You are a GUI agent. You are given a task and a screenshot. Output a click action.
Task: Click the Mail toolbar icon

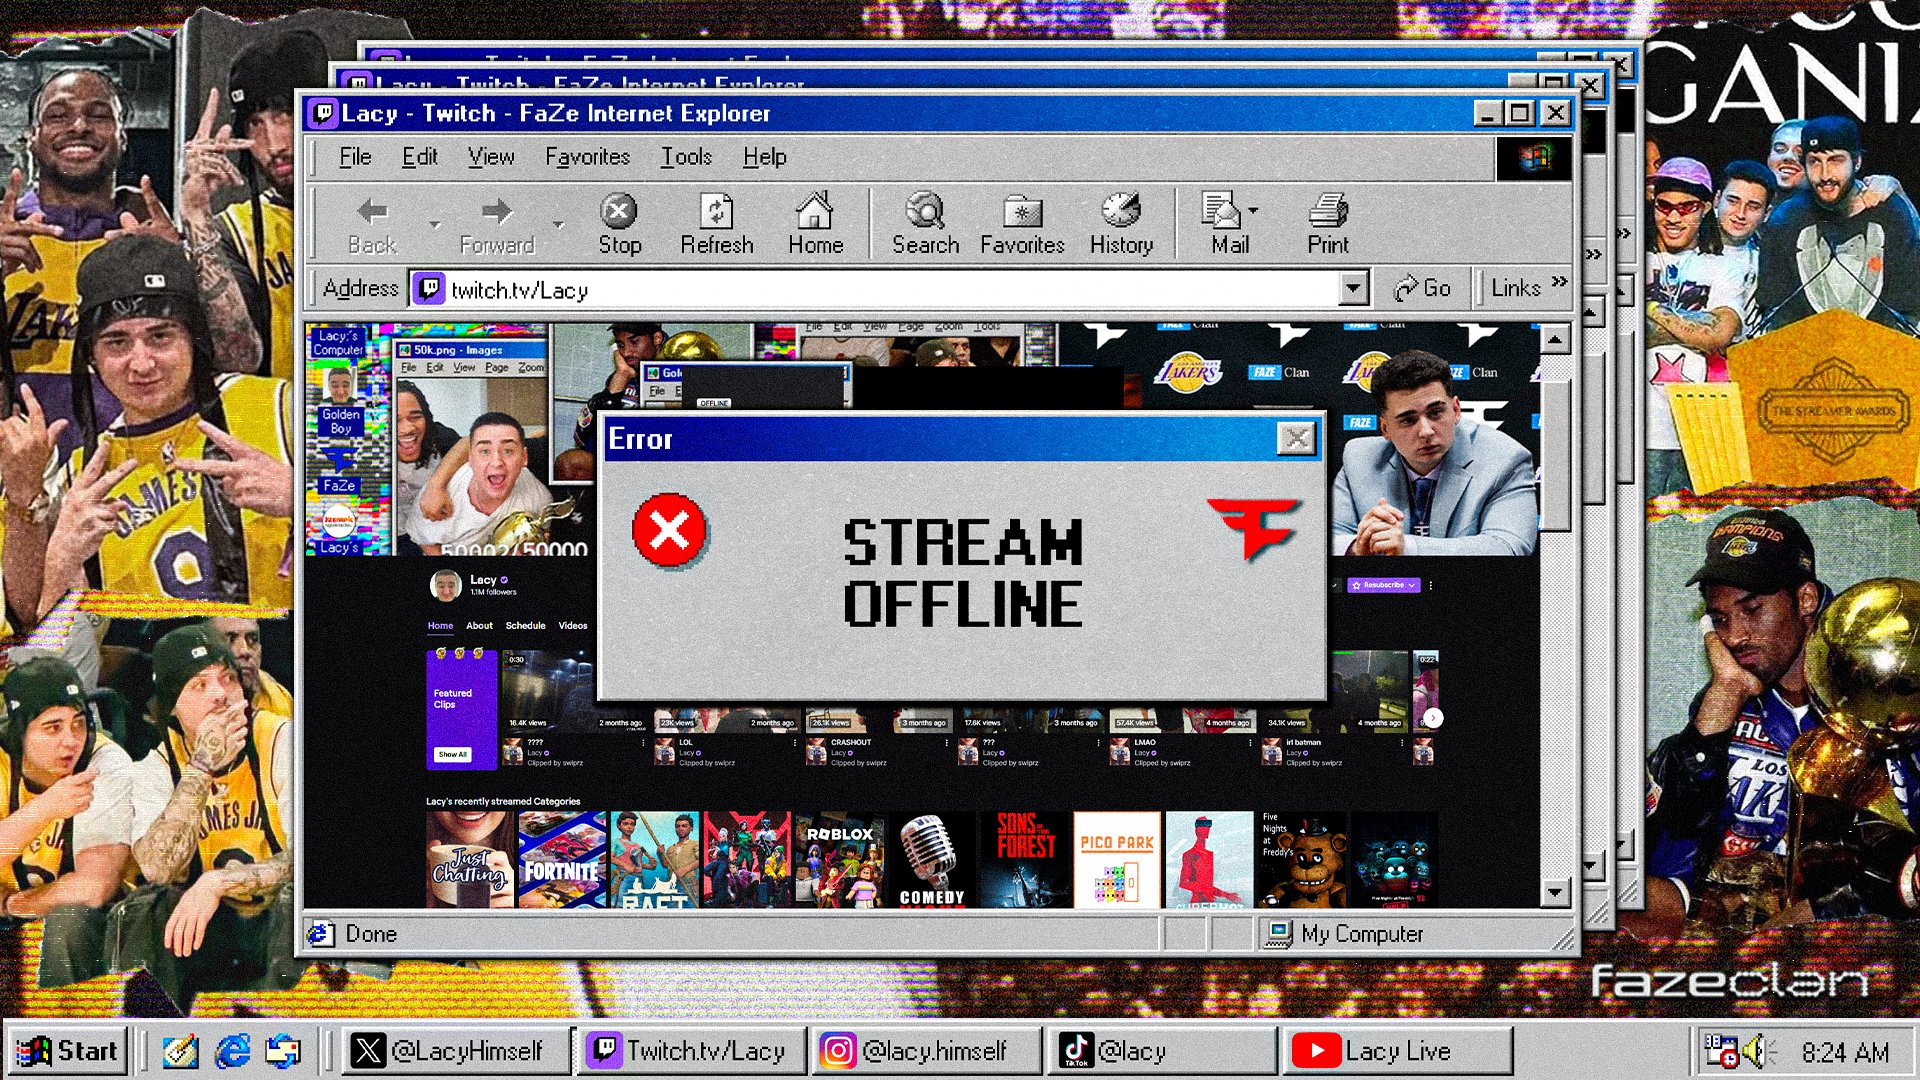[x=1221, y=211]
